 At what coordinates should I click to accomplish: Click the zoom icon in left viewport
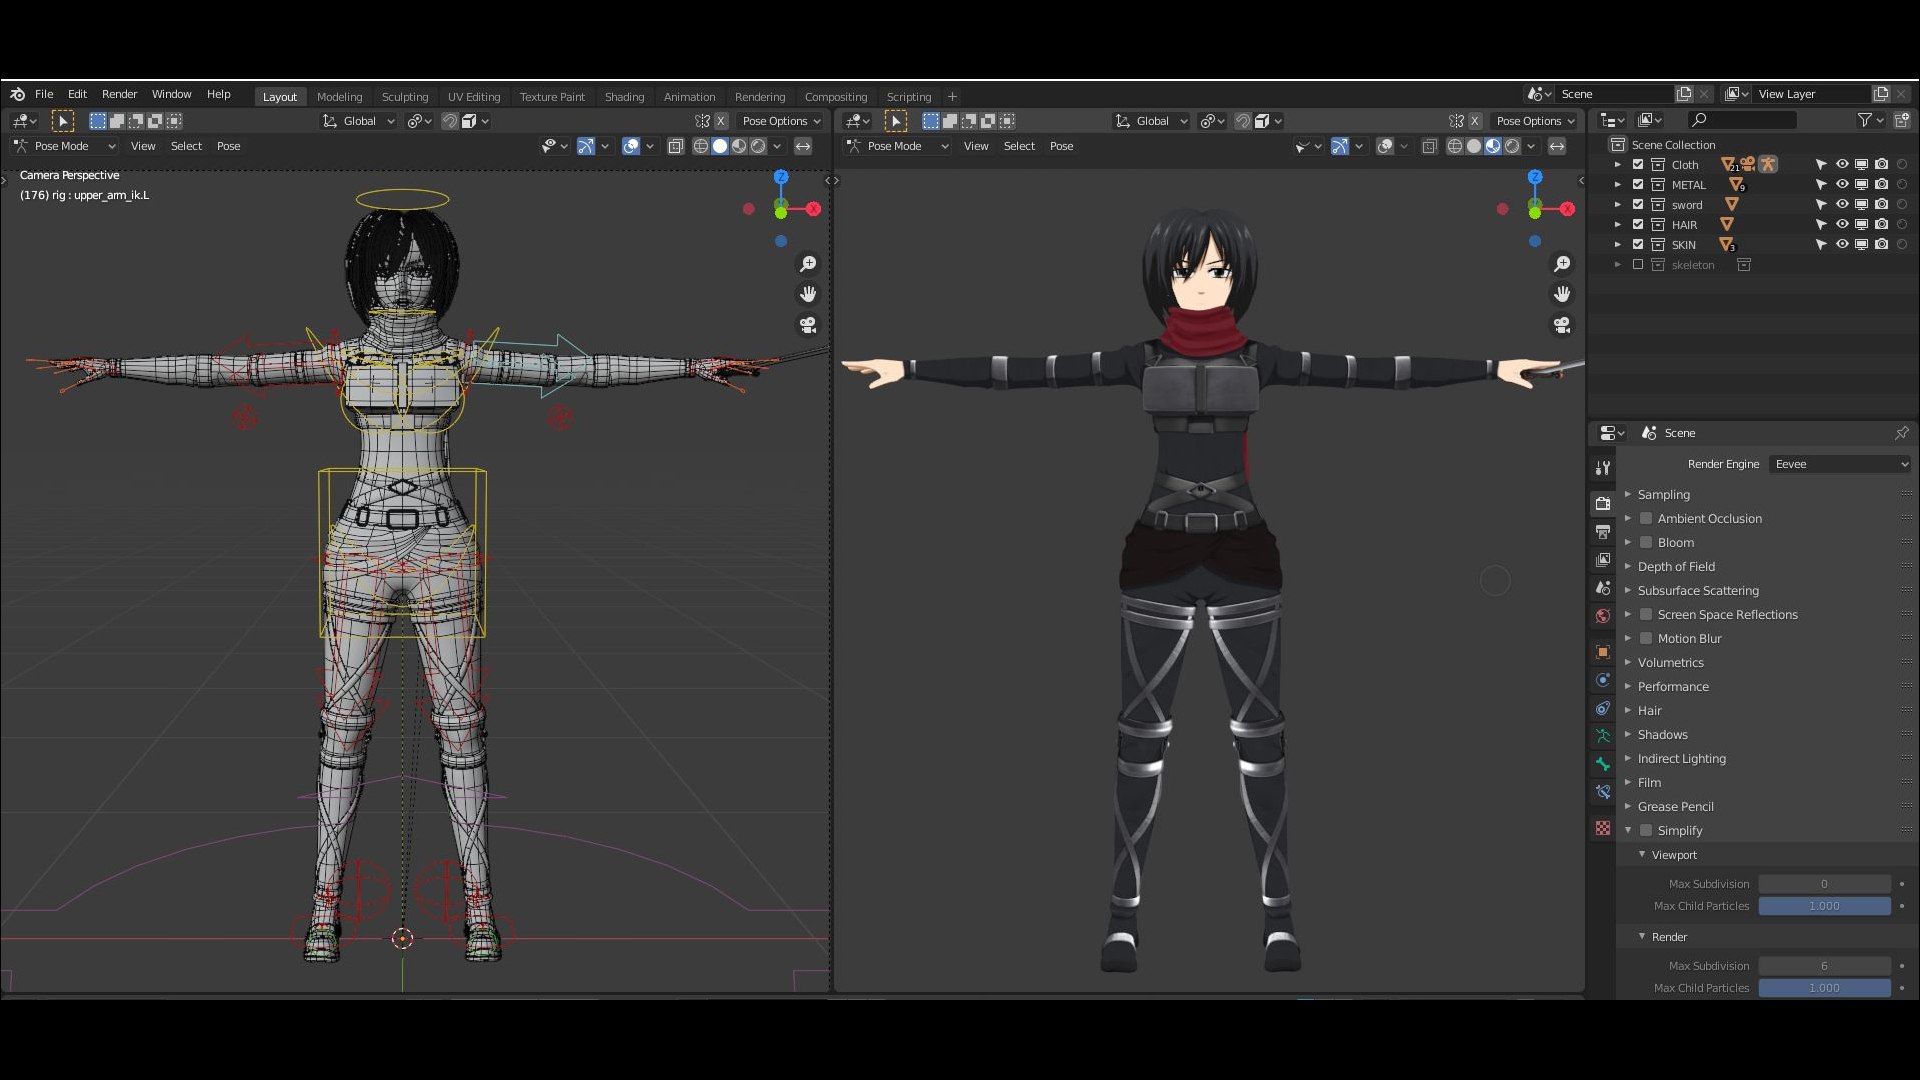pos(808,264)
